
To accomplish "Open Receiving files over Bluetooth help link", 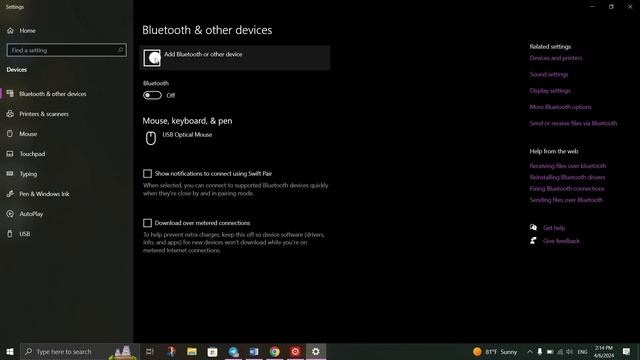I will pyautogui.click(x=568, y=166).
